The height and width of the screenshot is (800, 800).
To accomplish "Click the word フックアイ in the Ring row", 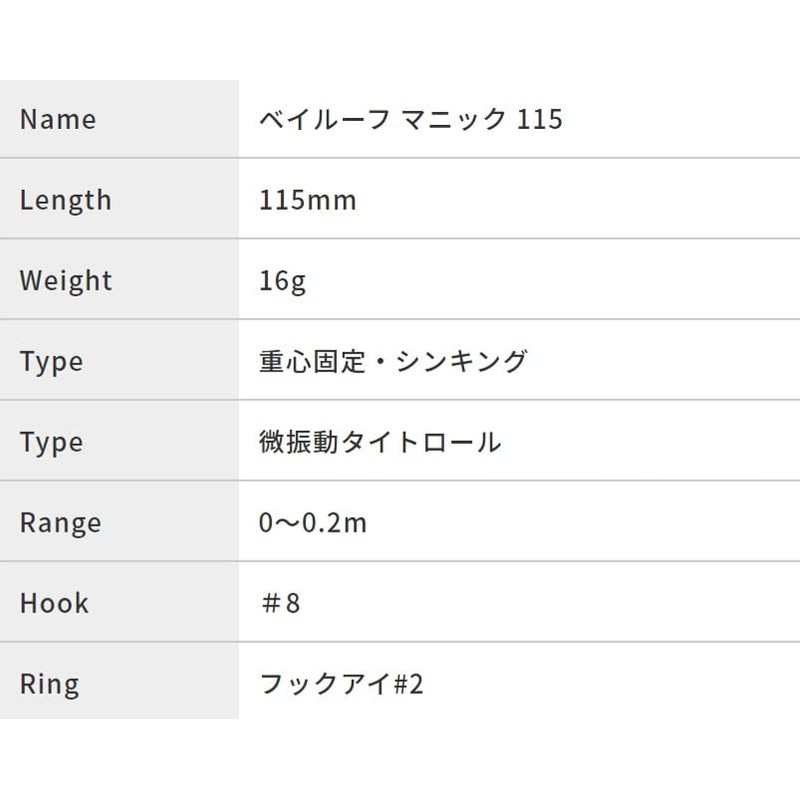I will pyautogui.click(x=320, y=684).
